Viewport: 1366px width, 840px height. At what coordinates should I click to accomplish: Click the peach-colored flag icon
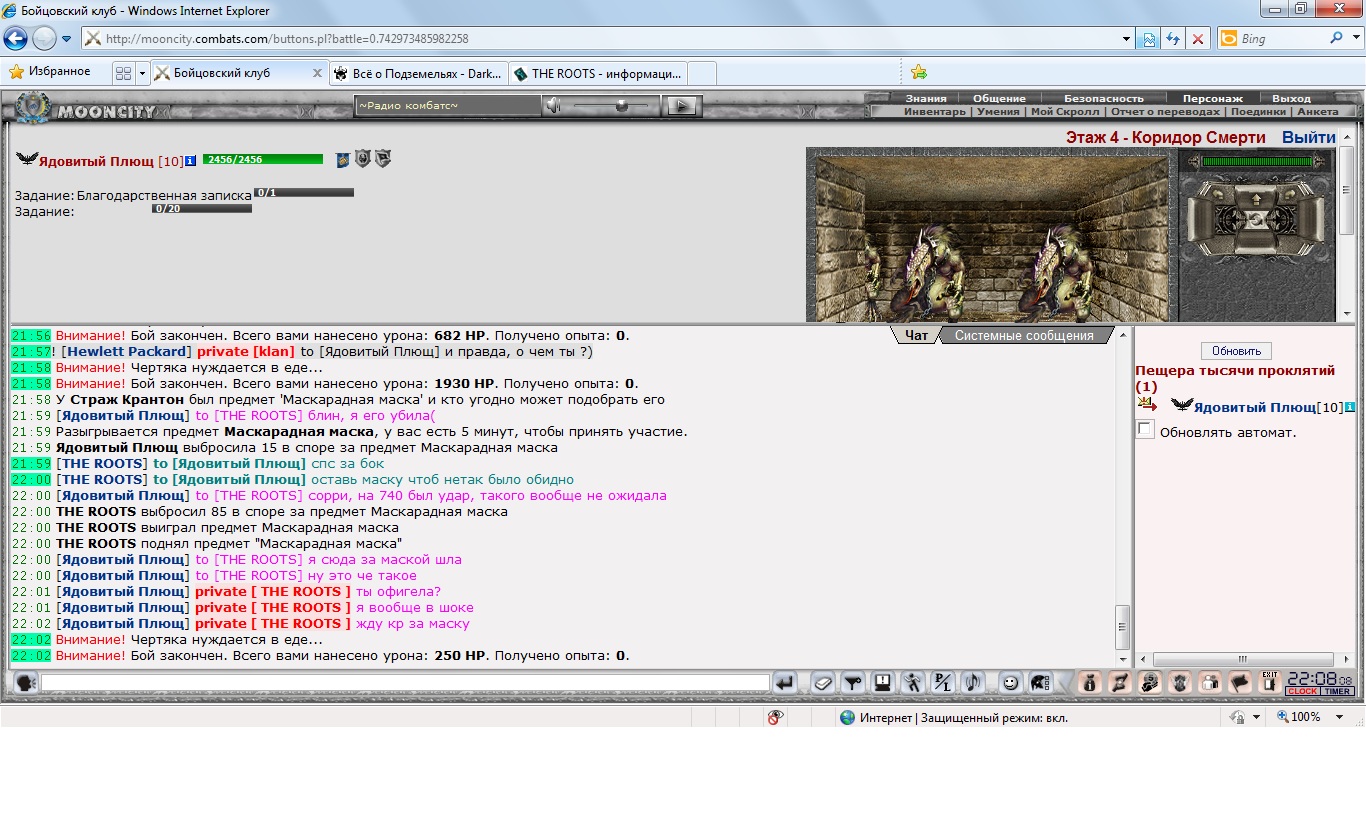pyautogui.click(x=1240, y=683)
